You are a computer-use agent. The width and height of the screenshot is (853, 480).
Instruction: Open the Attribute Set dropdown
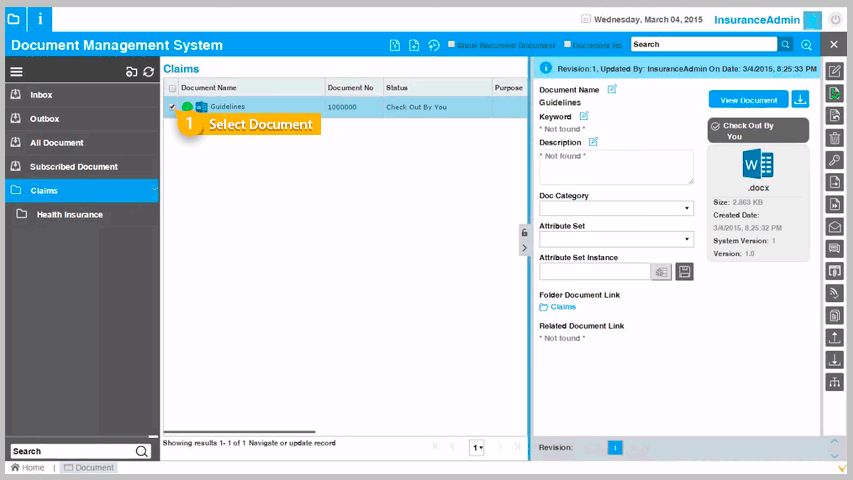click(x=616, y=239)
